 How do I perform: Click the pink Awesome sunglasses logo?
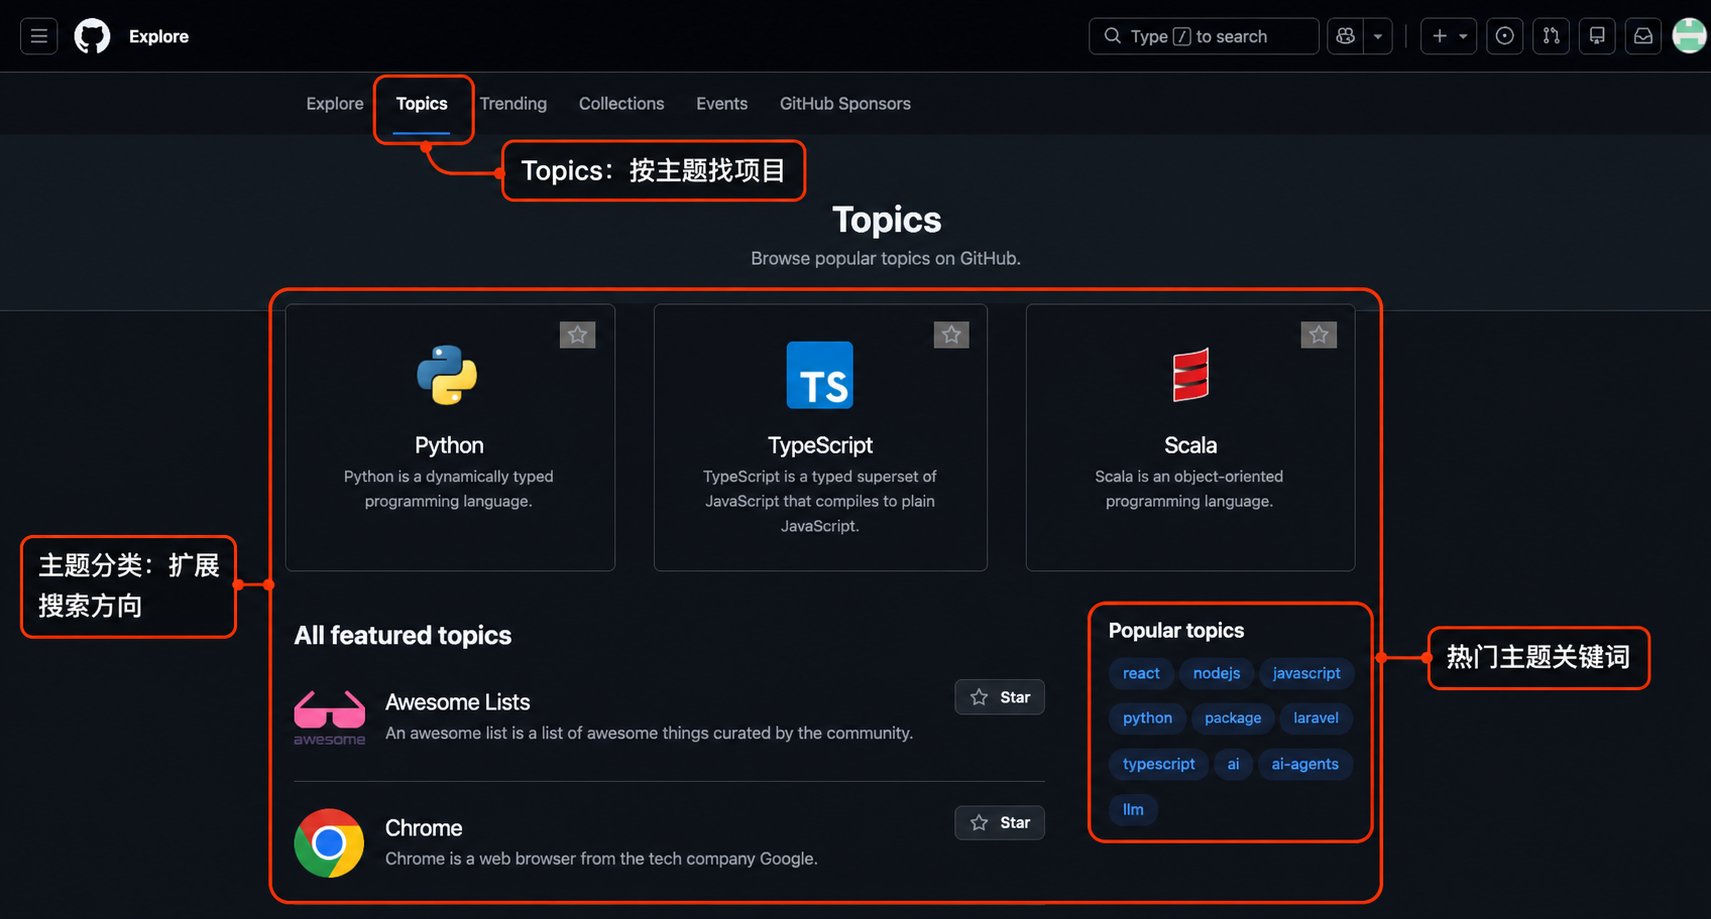coord(329,718)
